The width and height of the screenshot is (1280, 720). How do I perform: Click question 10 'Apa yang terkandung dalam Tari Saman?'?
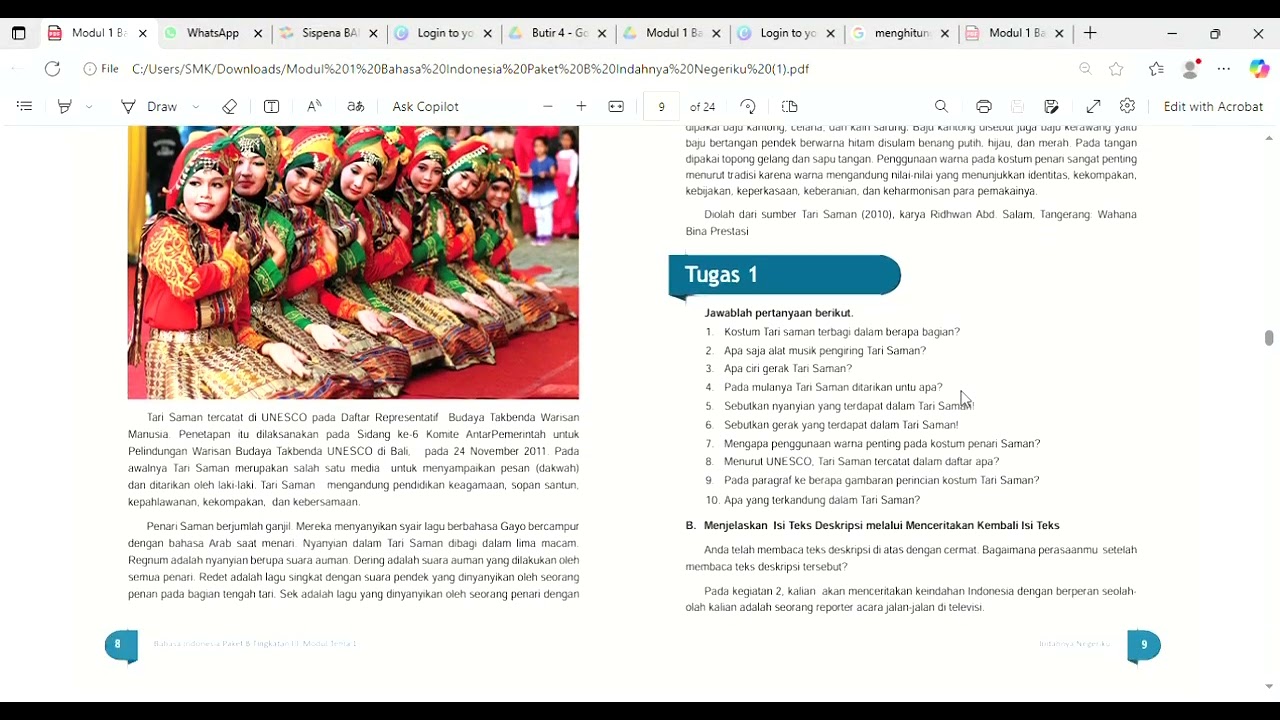tap(822, 500)
